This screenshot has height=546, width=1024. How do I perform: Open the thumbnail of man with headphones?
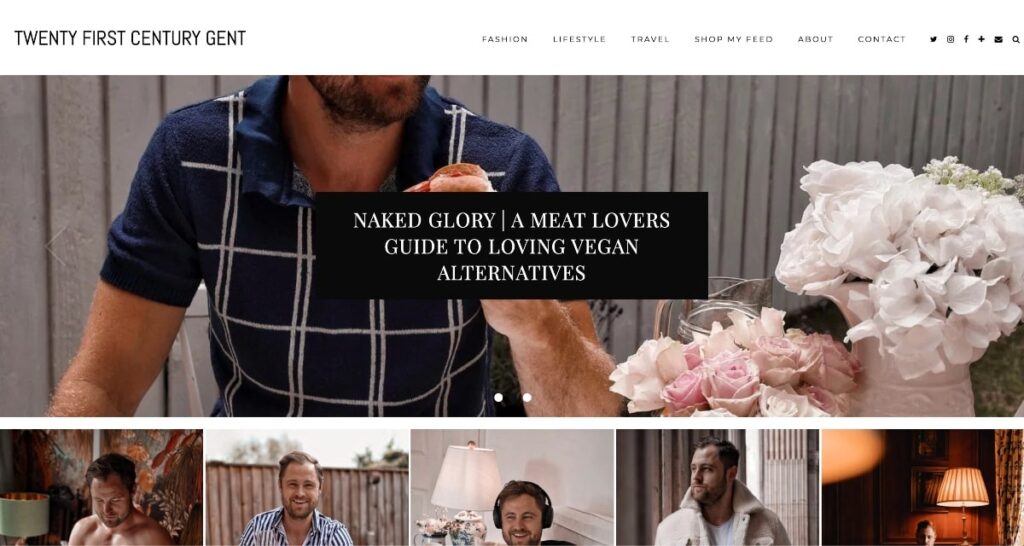coord(512,487)
